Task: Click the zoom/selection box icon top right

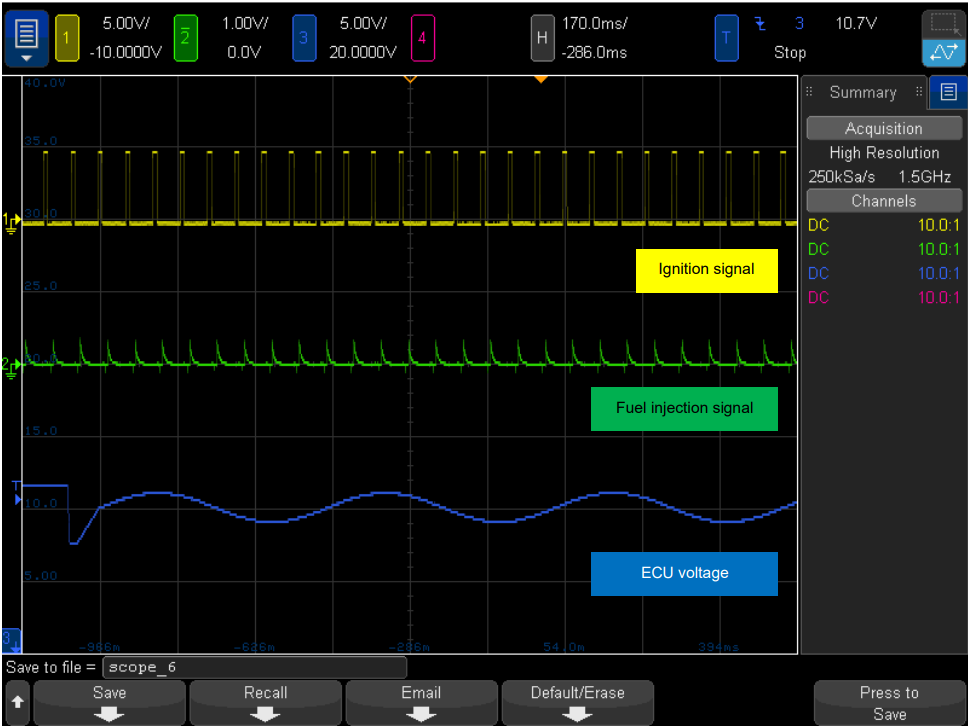Action: pyautogui.click(x=943, y=25)
